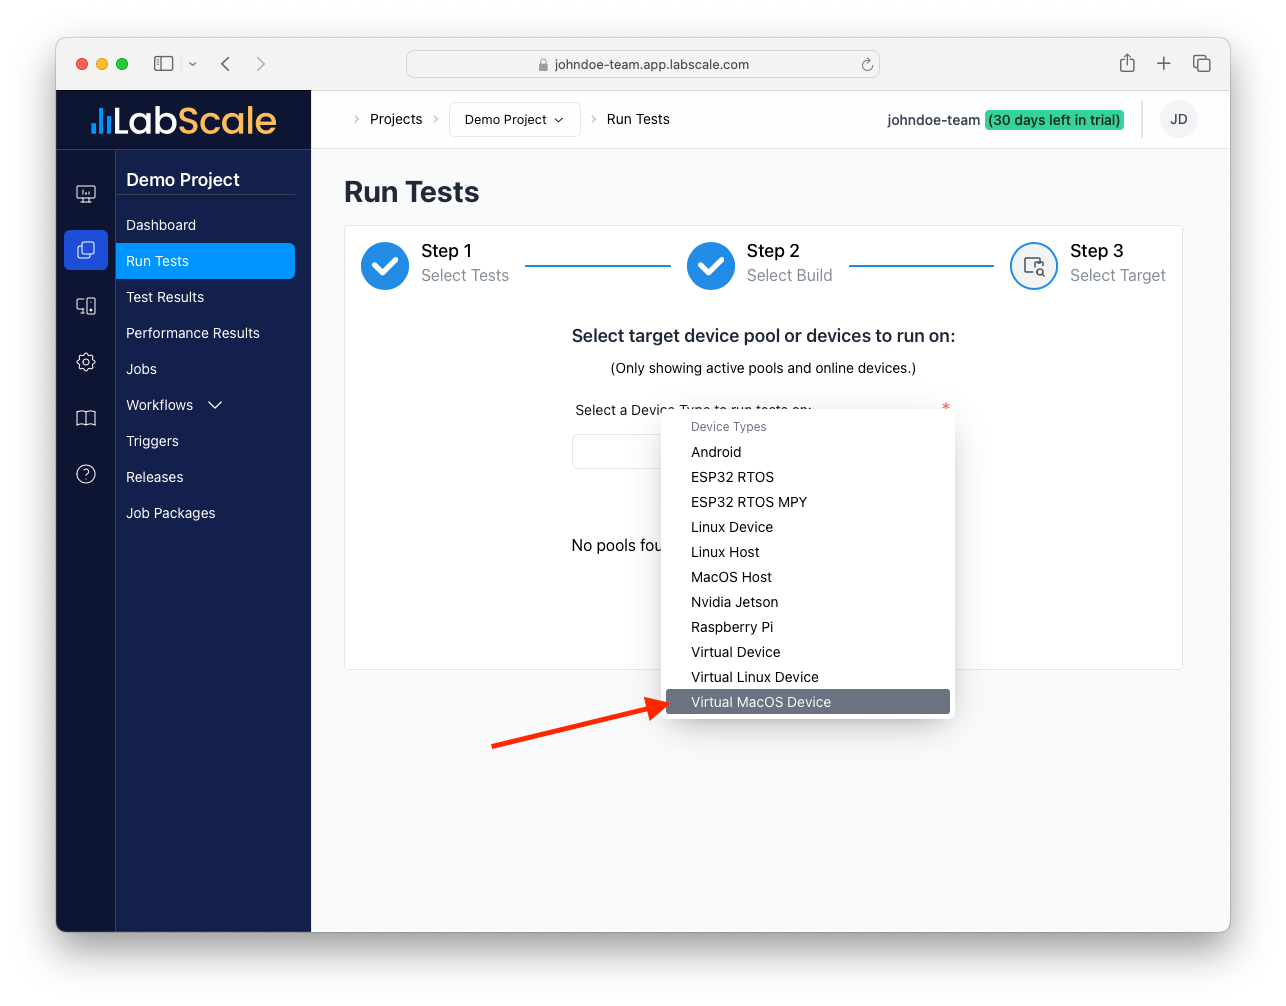
Task: Select ESP32 RTOS device type
Action: [808, 477]
